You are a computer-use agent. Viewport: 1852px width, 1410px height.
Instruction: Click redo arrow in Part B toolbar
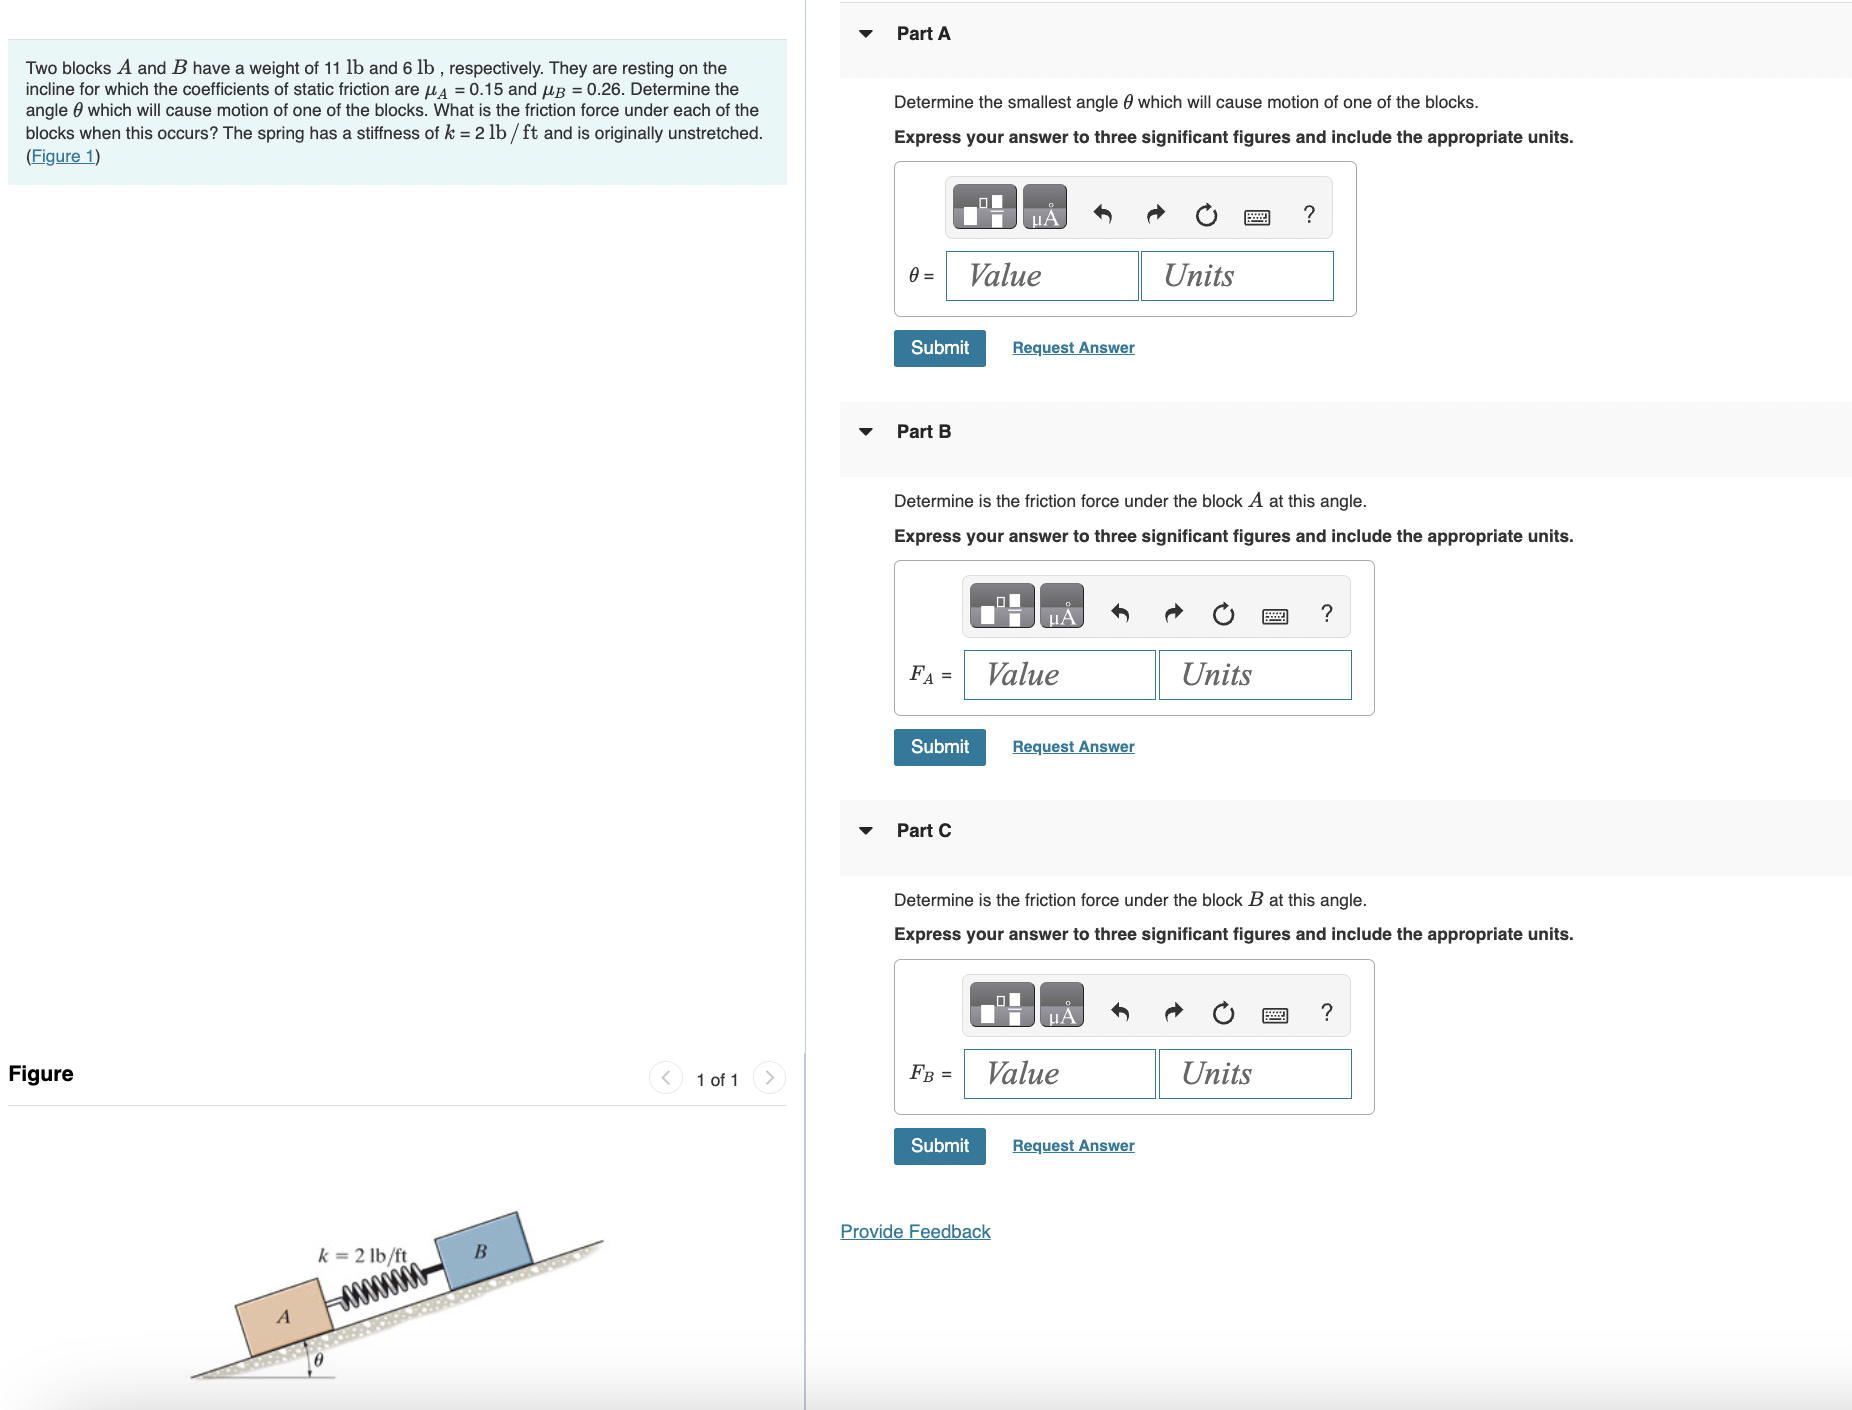click(x=1173, y=613)
